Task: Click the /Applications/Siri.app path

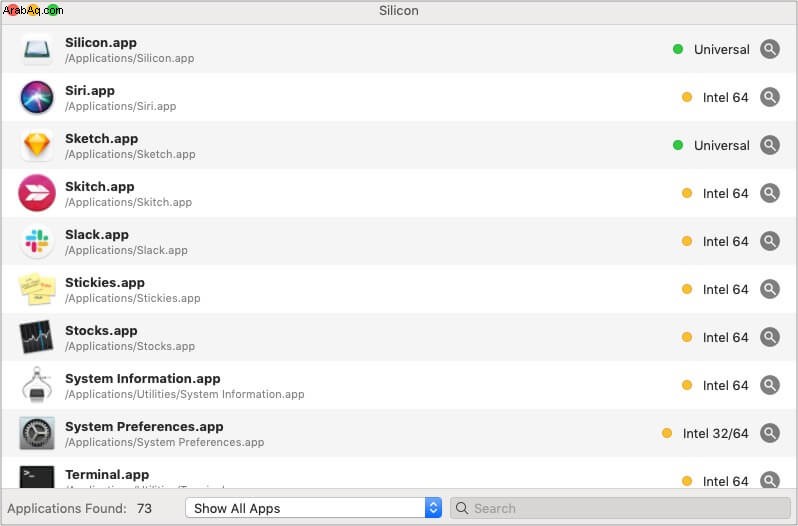Action: click(121, 106)
